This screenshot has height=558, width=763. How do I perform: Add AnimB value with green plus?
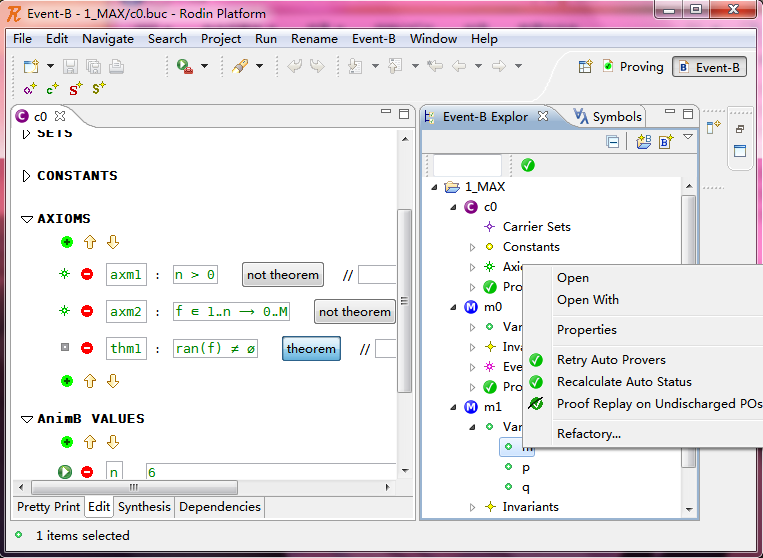67,442
